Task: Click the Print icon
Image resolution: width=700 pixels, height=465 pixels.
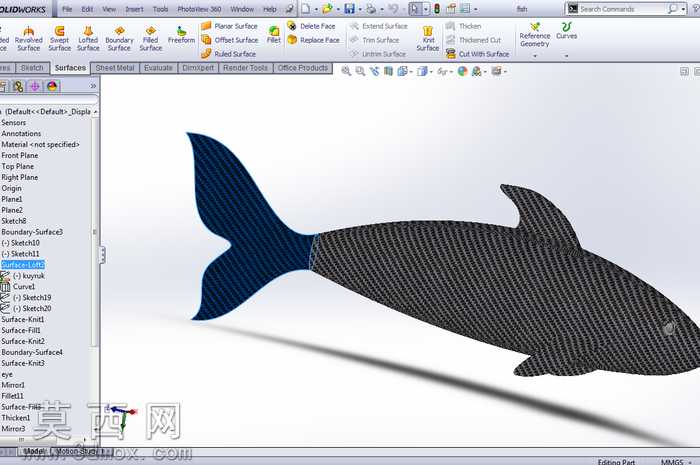Action: tap(371, 8)
